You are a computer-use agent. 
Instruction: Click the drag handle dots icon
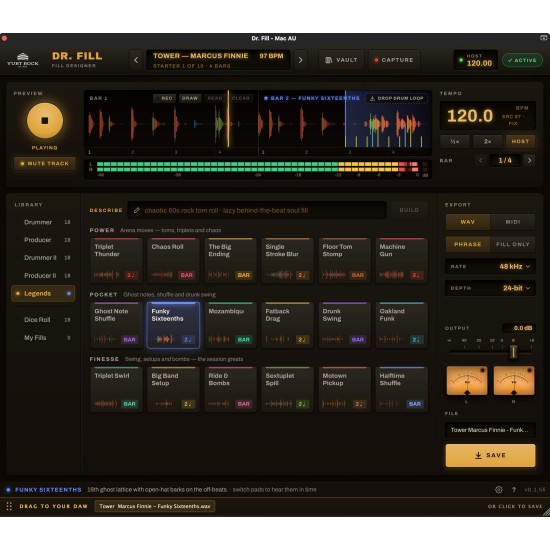[9, 506]
